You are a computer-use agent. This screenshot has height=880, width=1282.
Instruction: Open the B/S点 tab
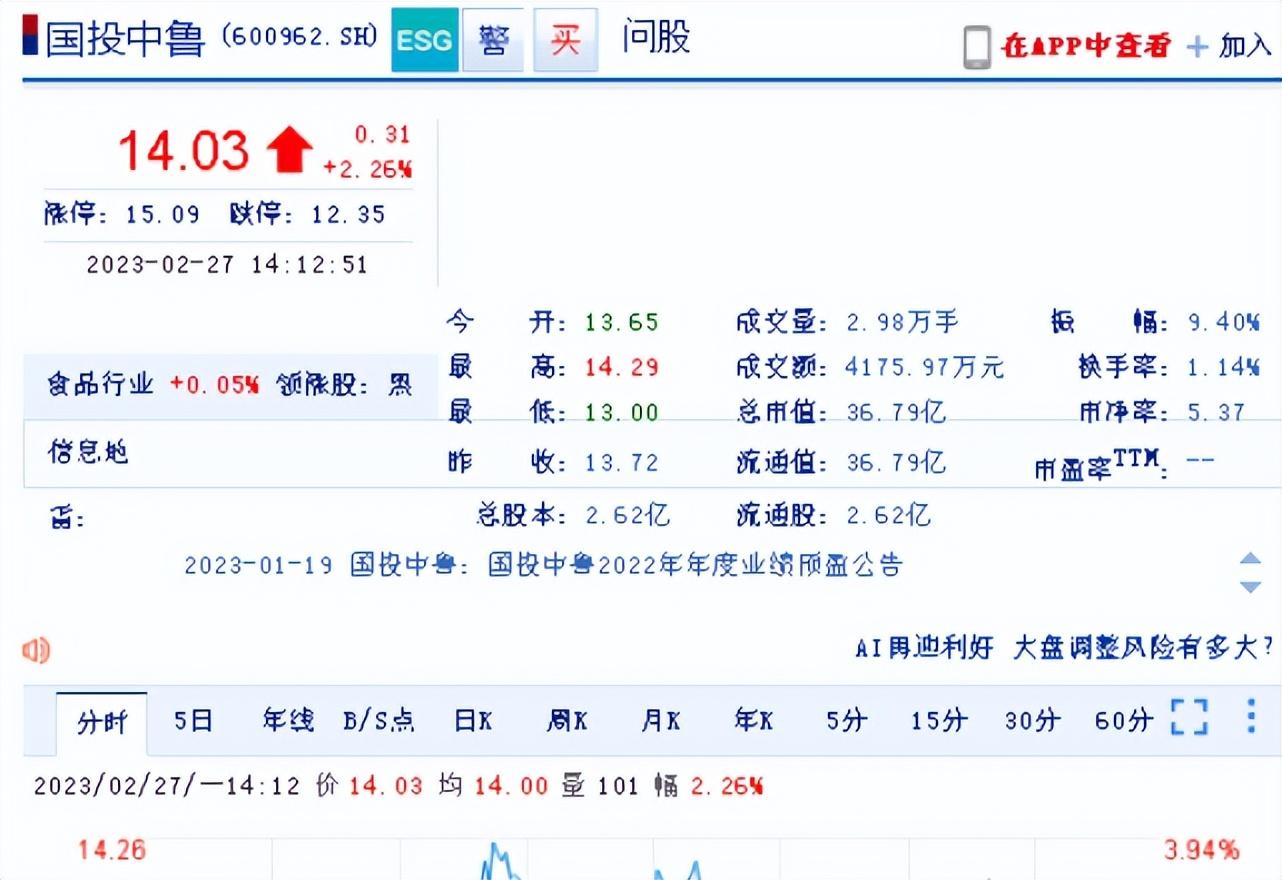pos(378,720)
